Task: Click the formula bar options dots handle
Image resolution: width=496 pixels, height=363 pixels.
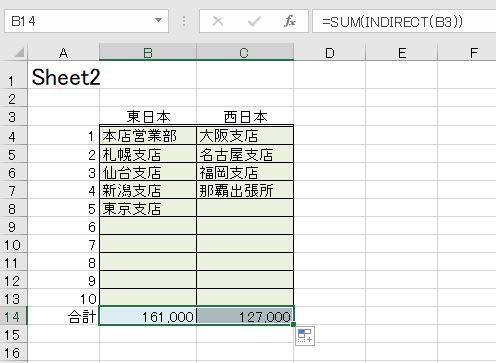Action: click(x=184, y=21)
